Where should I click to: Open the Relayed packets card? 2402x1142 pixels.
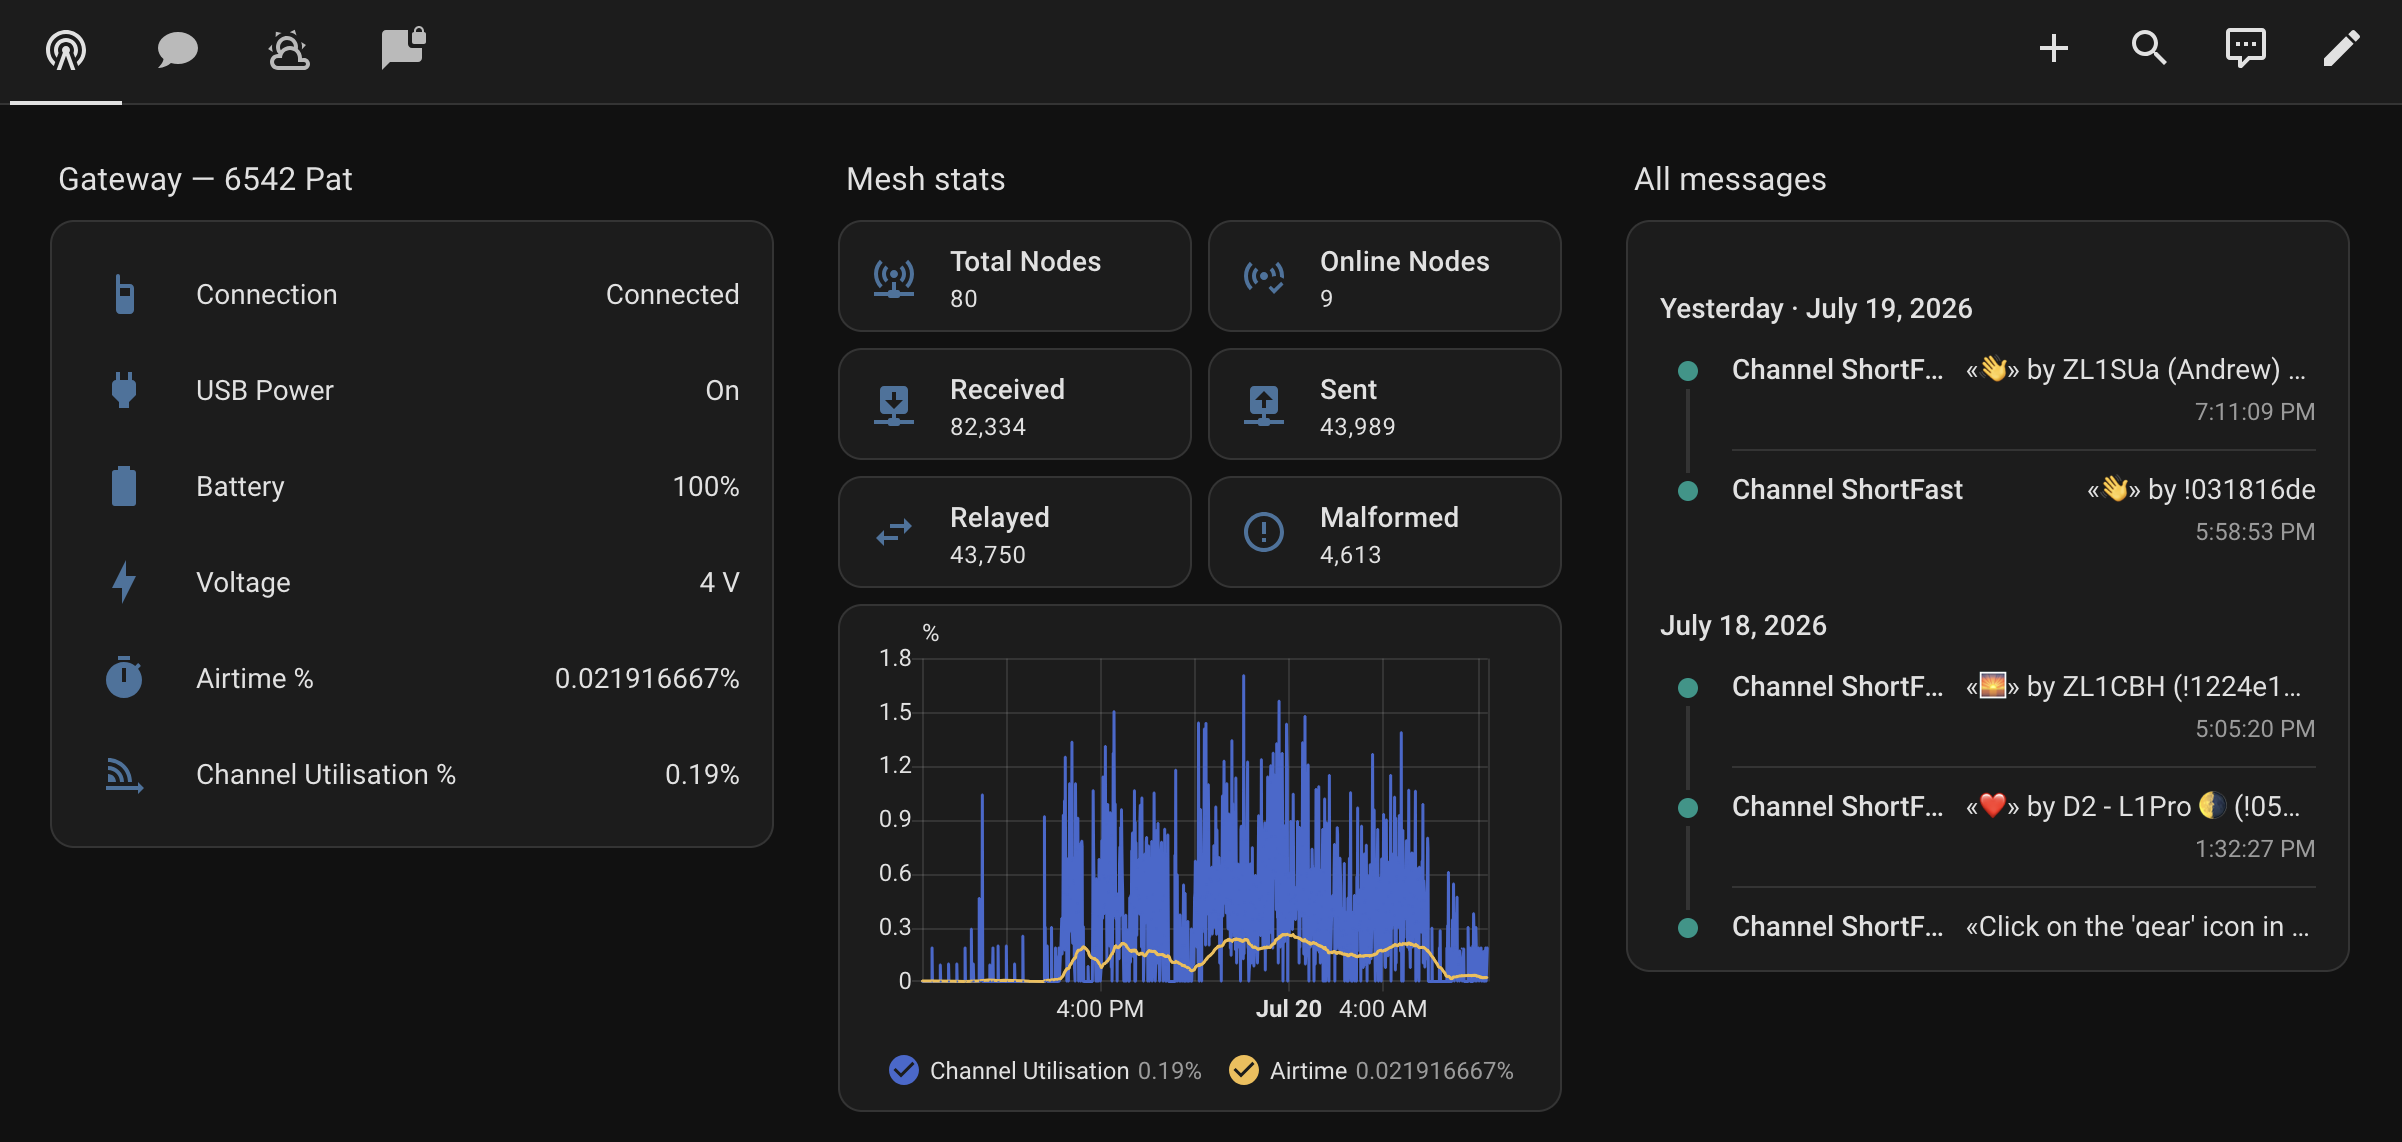coord(1015,532)
